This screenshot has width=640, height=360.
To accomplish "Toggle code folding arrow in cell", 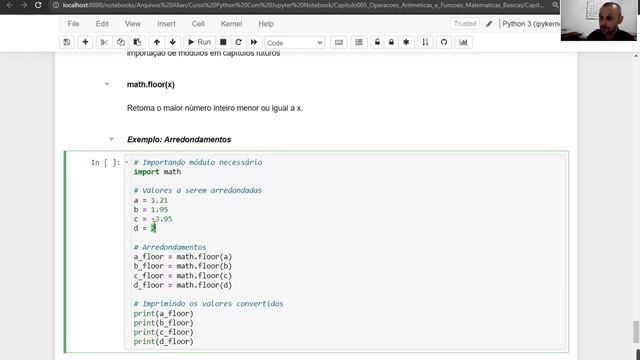I will click(127, 162).
